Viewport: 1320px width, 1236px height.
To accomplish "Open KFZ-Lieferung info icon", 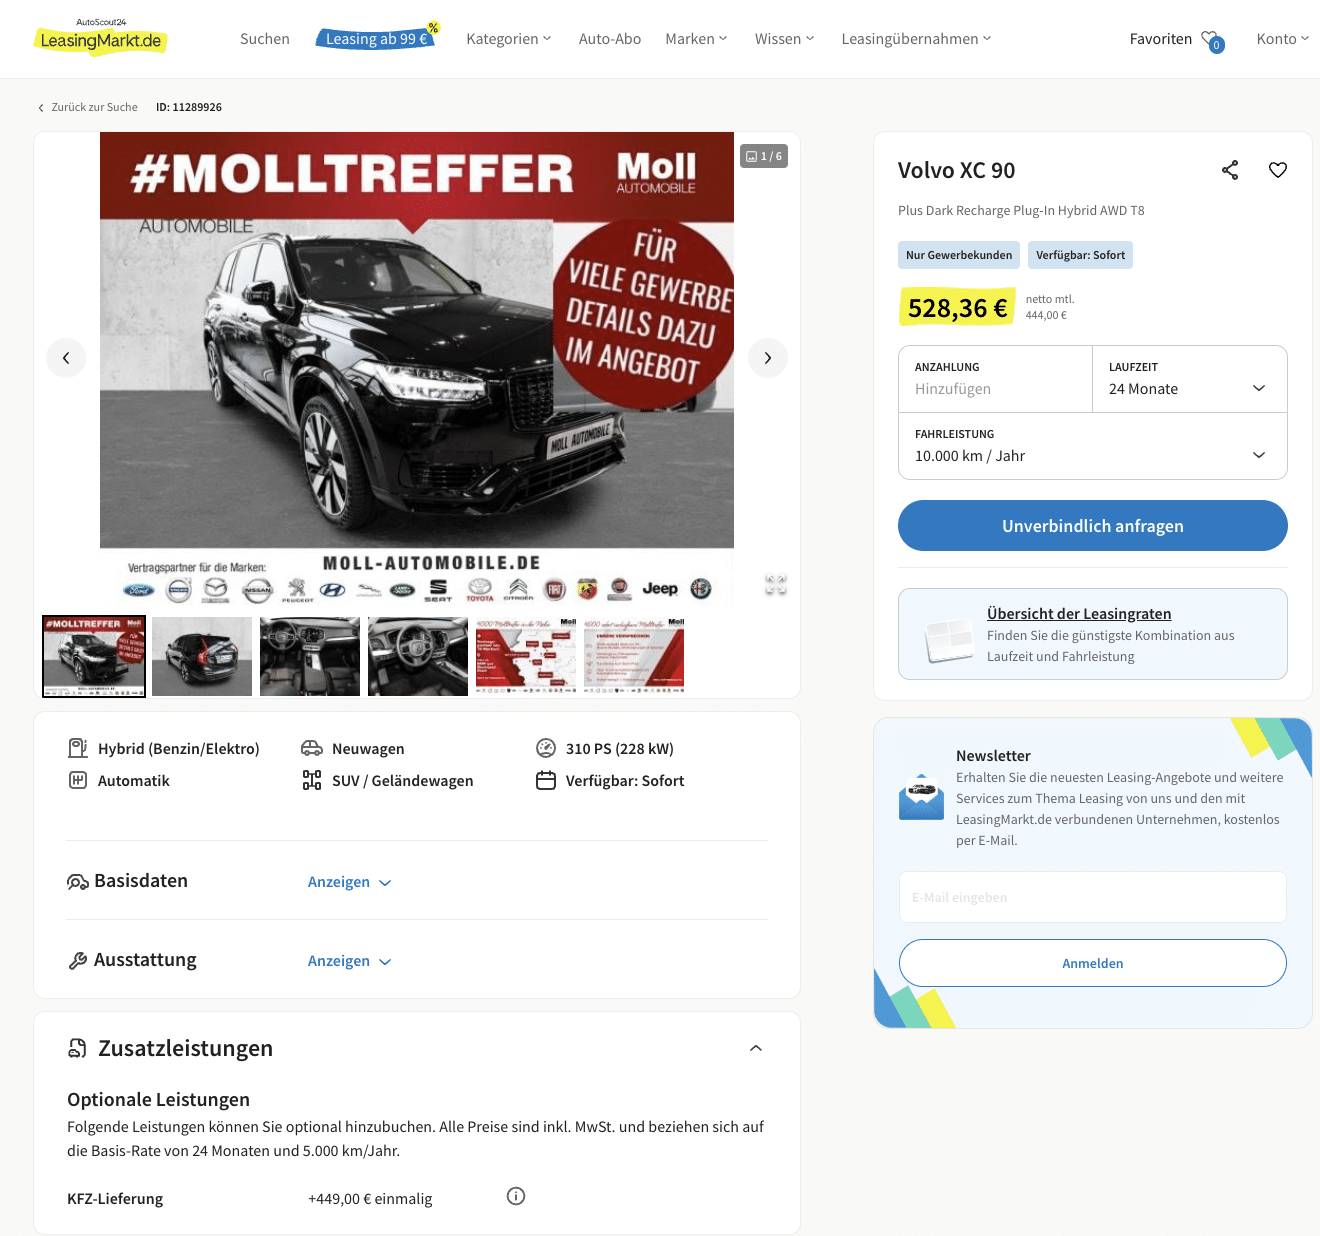I will (x=516, y=1196).
